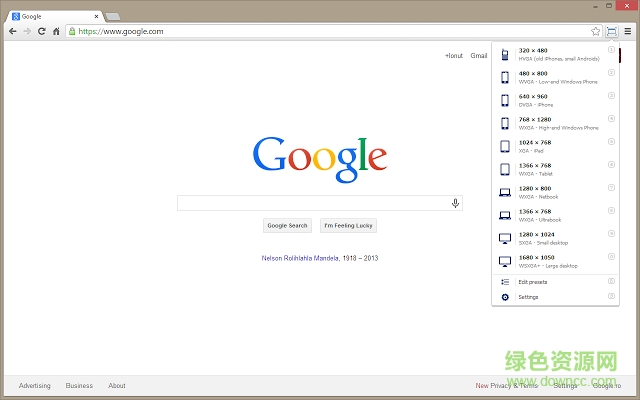Open the +Ionut profile link
The width and height of the screenshot is (640, 400).
click(x=454, y=56)
